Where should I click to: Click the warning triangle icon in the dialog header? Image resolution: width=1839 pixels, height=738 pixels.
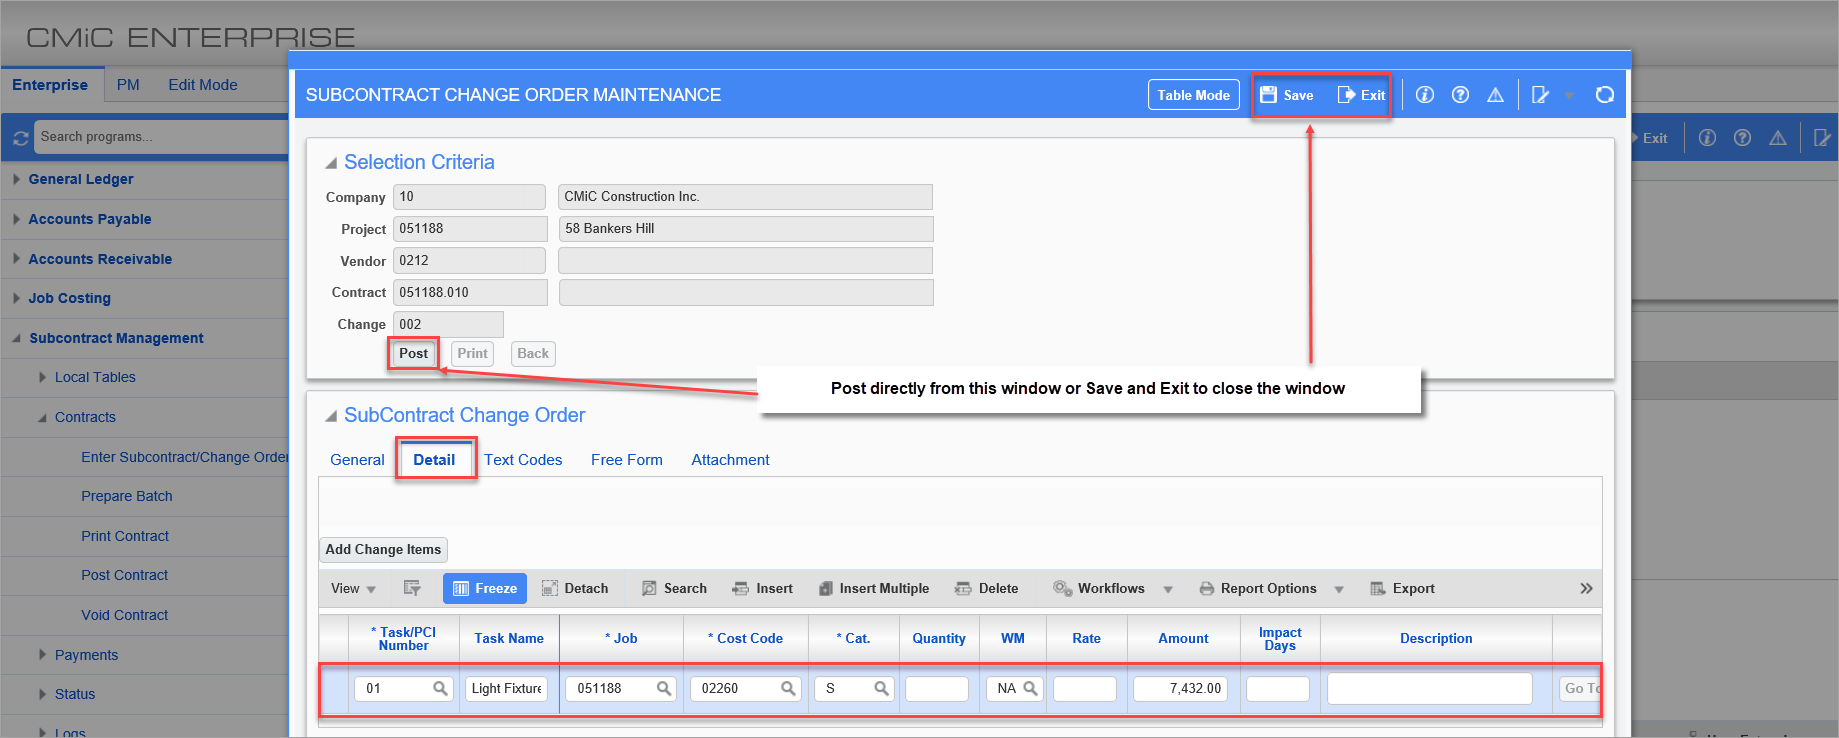coord(1495,95)
